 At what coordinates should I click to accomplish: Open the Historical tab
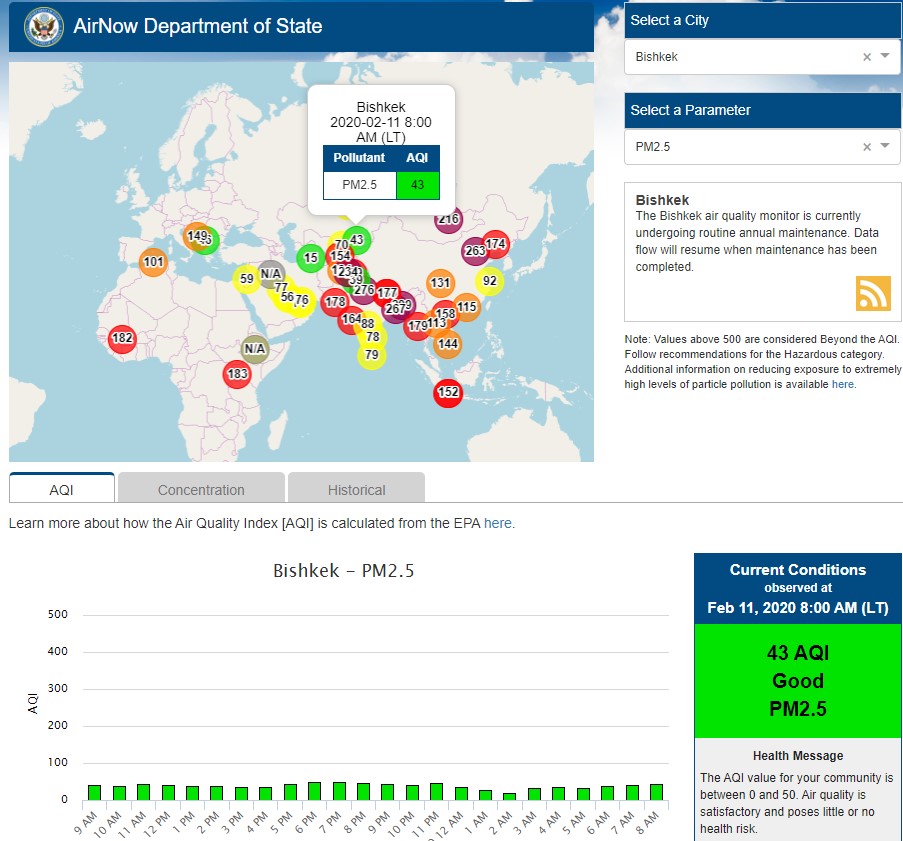(356, 490)
